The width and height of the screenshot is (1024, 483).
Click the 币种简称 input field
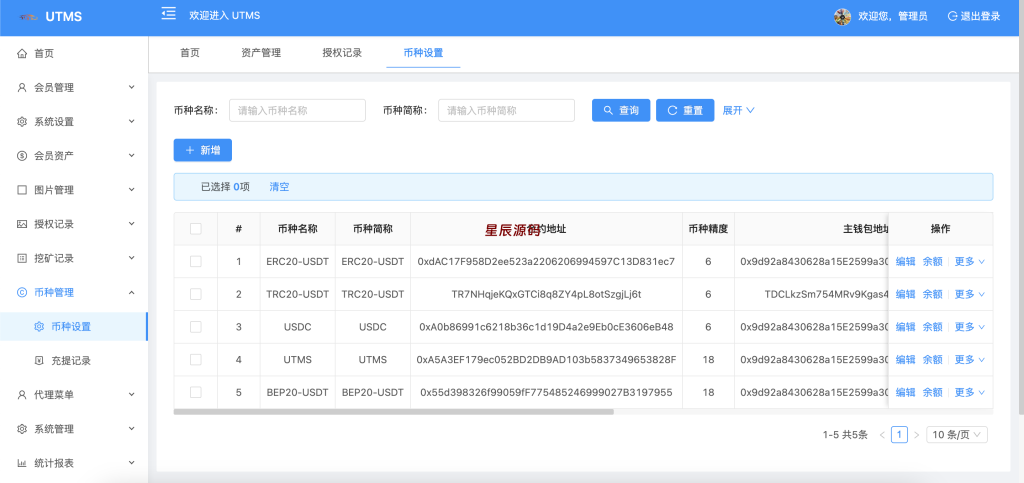[x=506, y=110]
